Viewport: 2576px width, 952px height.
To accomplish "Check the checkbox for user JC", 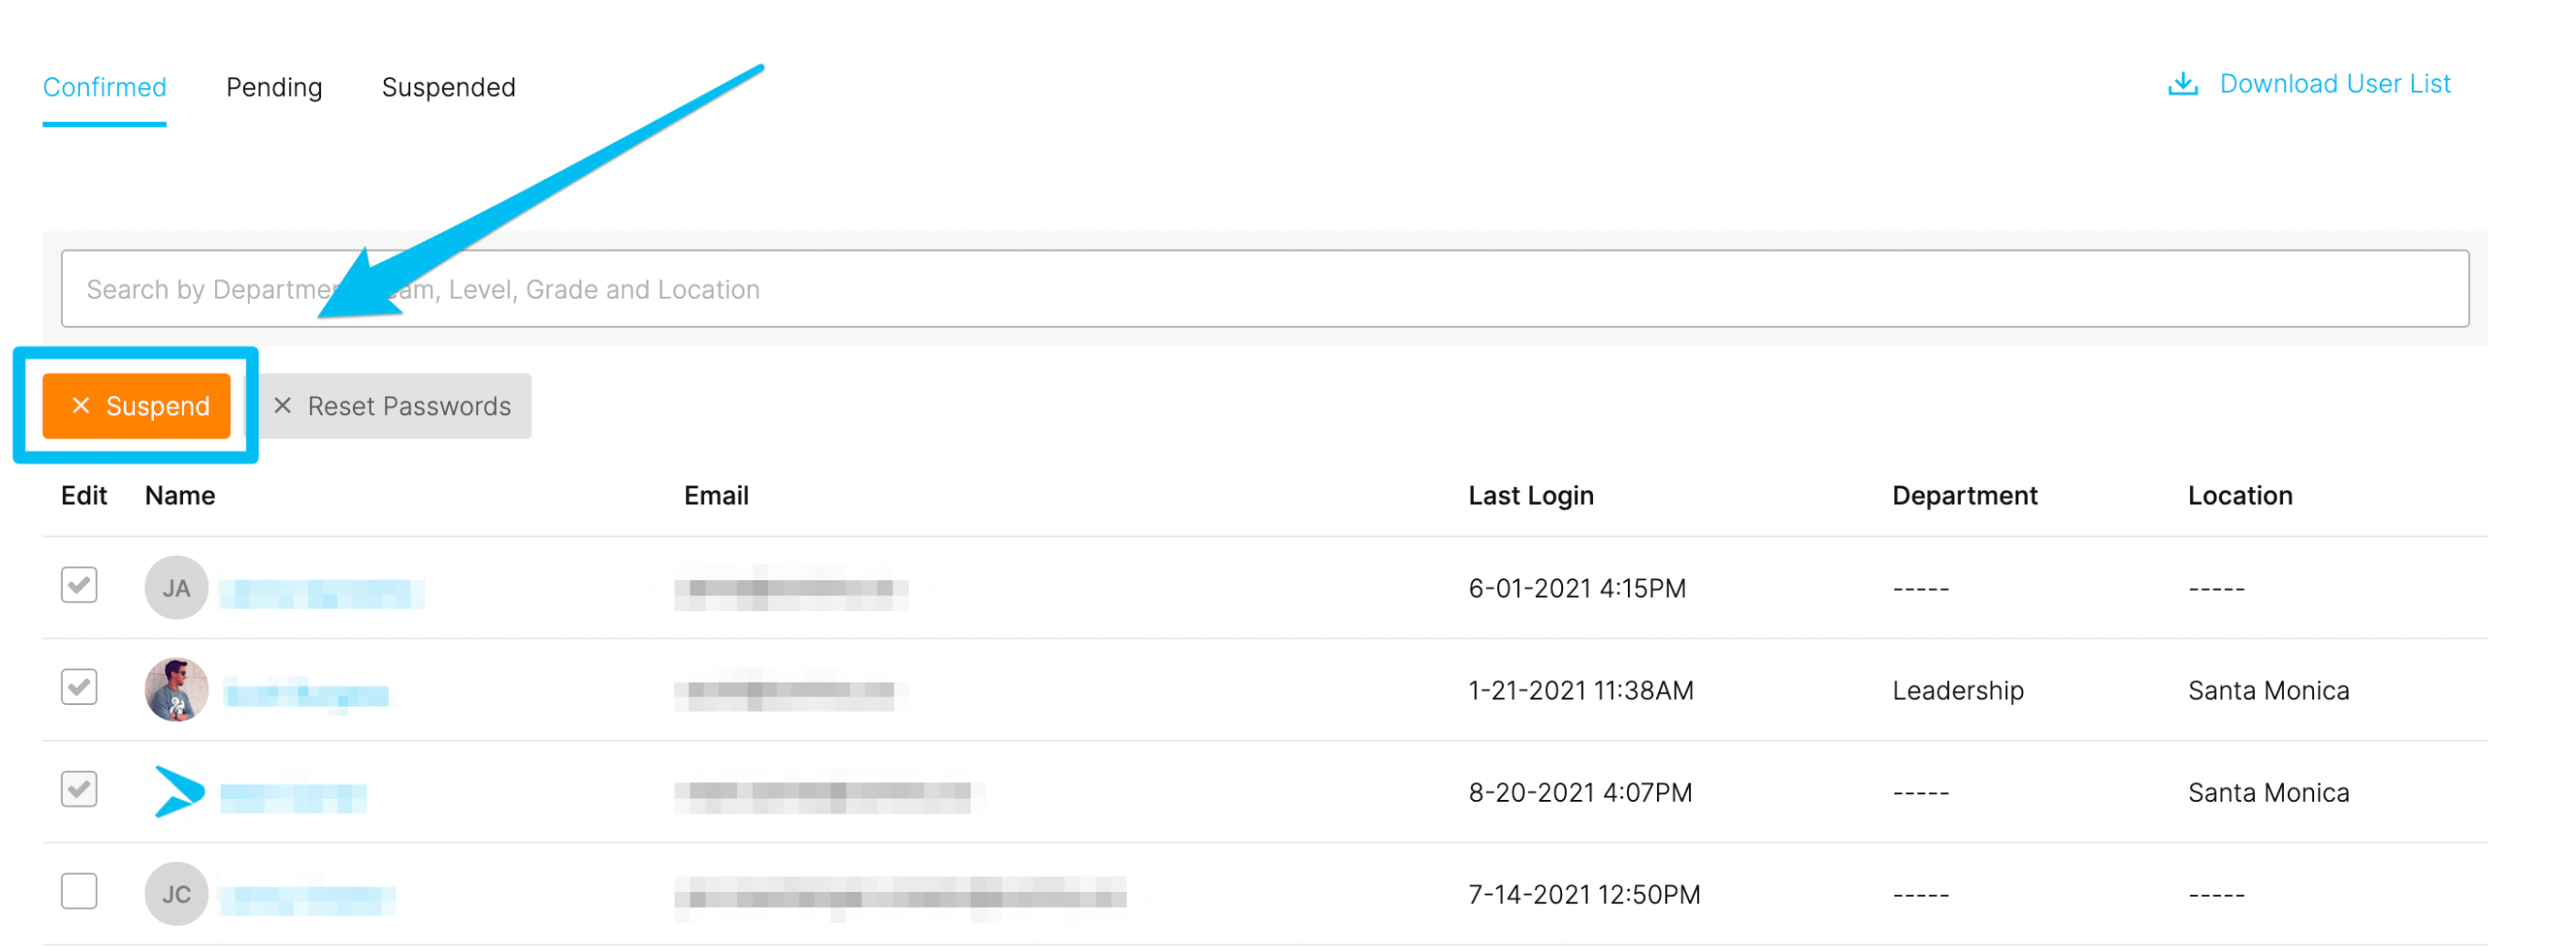I will click(x=79, y=891).
